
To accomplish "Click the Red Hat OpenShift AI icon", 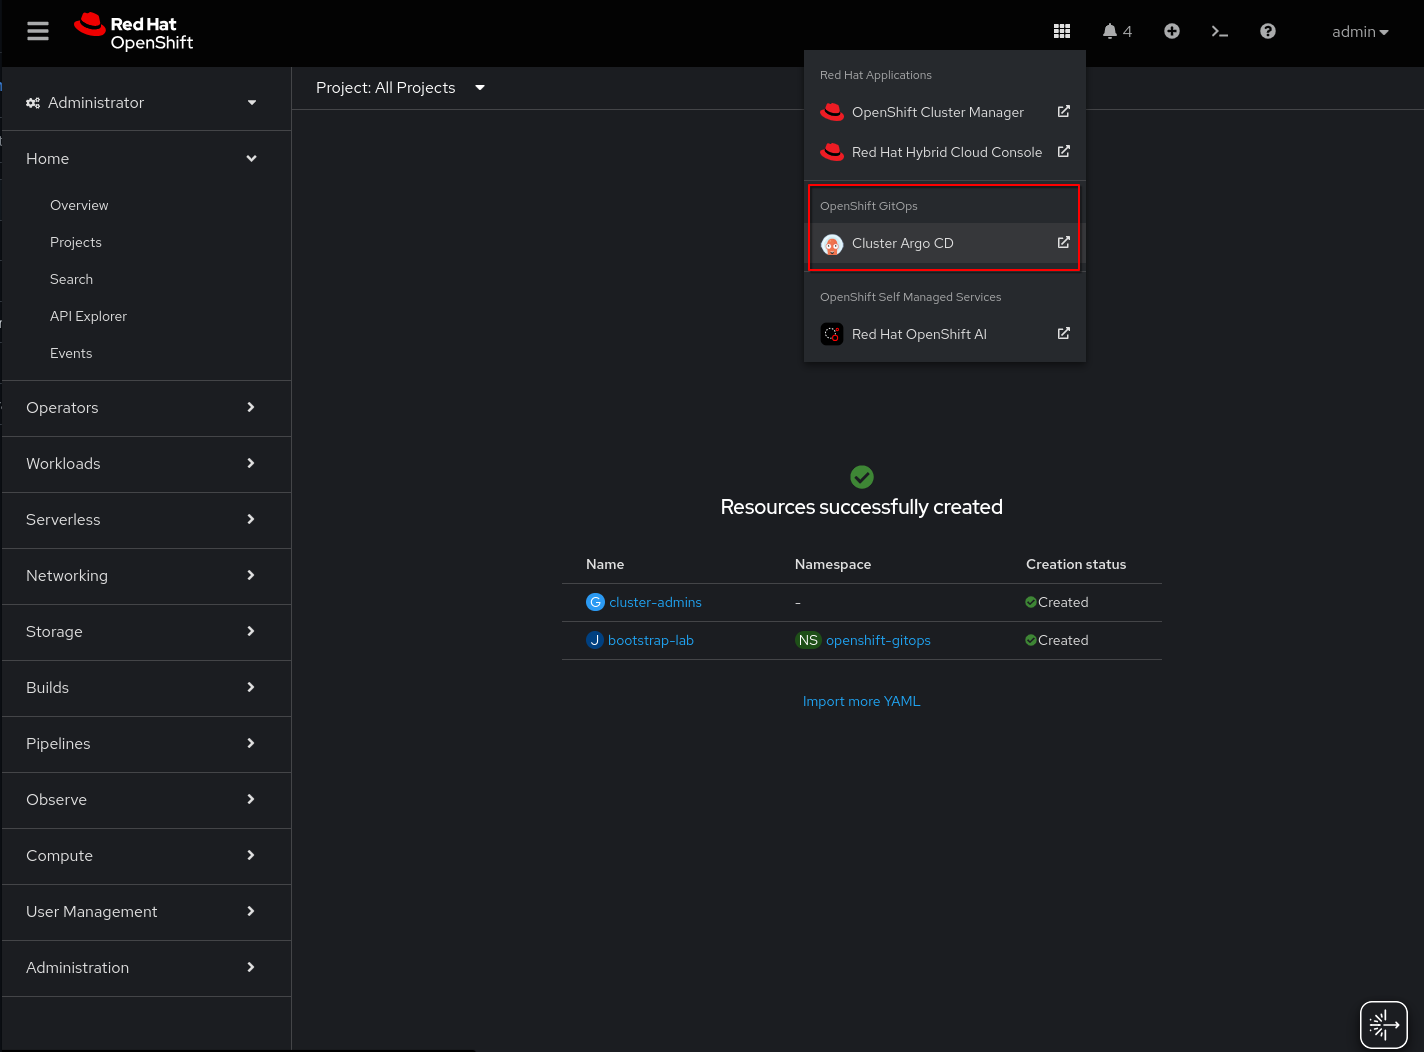I will [832, 334].
